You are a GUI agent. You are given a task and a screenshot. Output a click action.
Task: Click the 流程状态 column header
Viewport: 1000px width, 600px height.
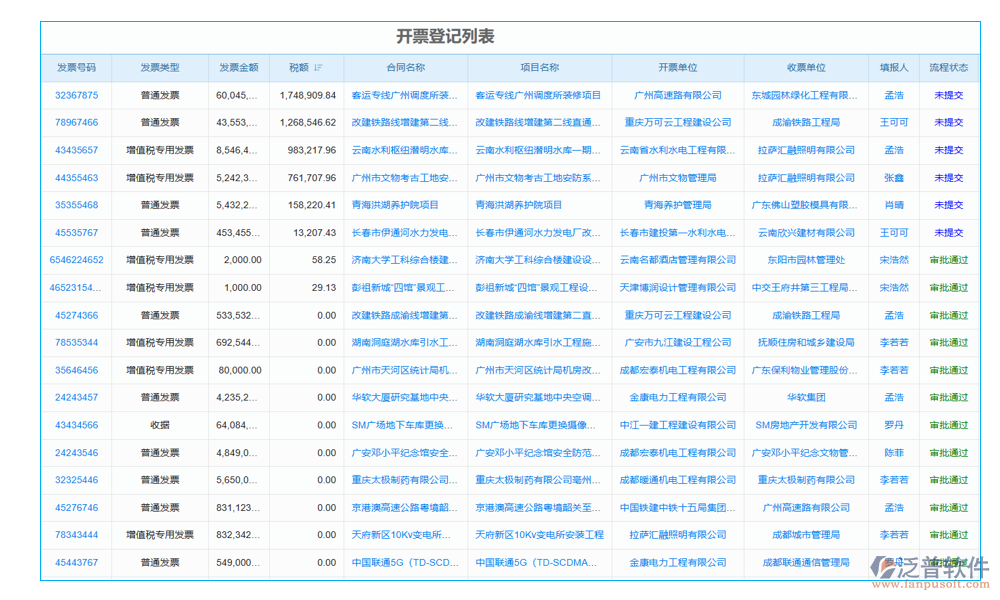point(948,68)
